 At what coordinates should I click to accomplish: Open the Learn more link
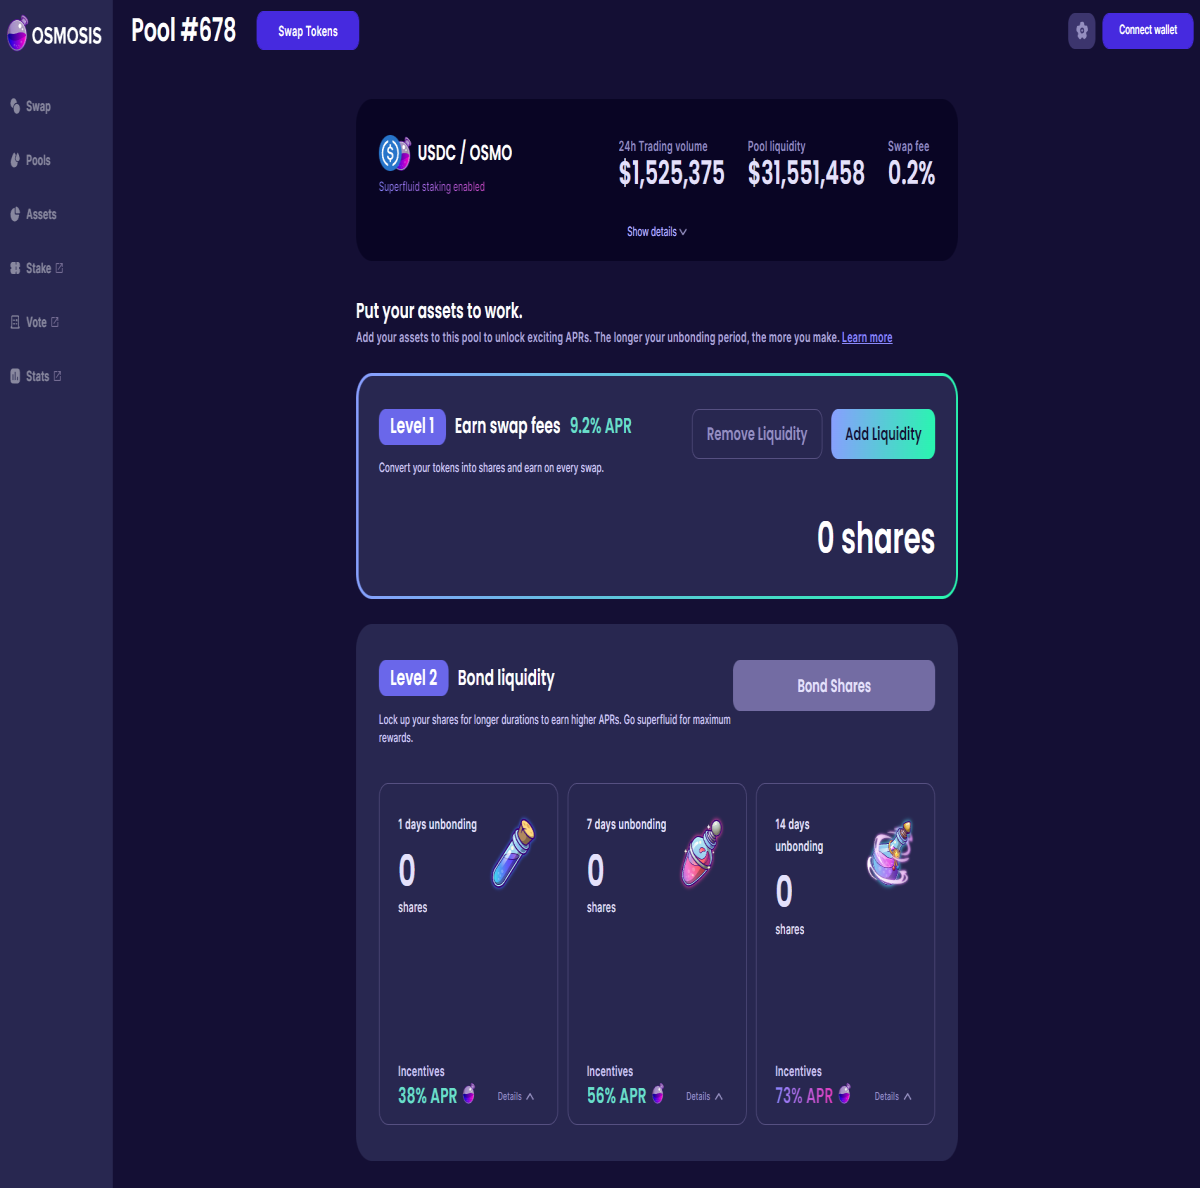pyautogui.click(x=867, y=338)
